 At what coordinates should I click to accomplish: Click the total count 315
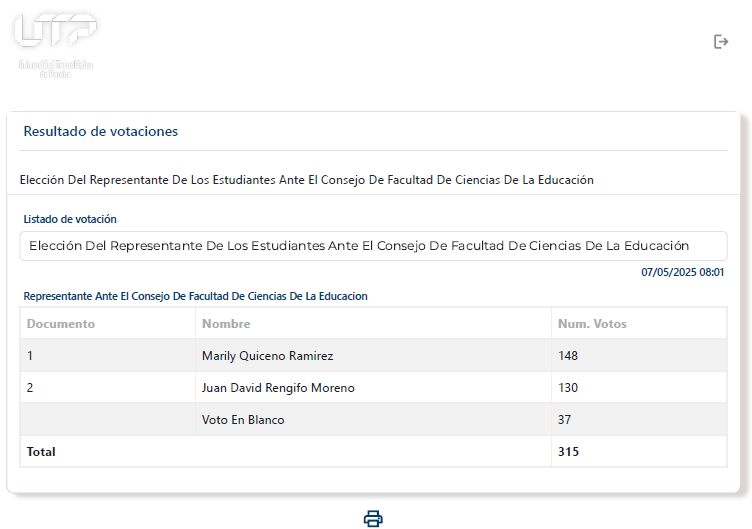point(568,452)
